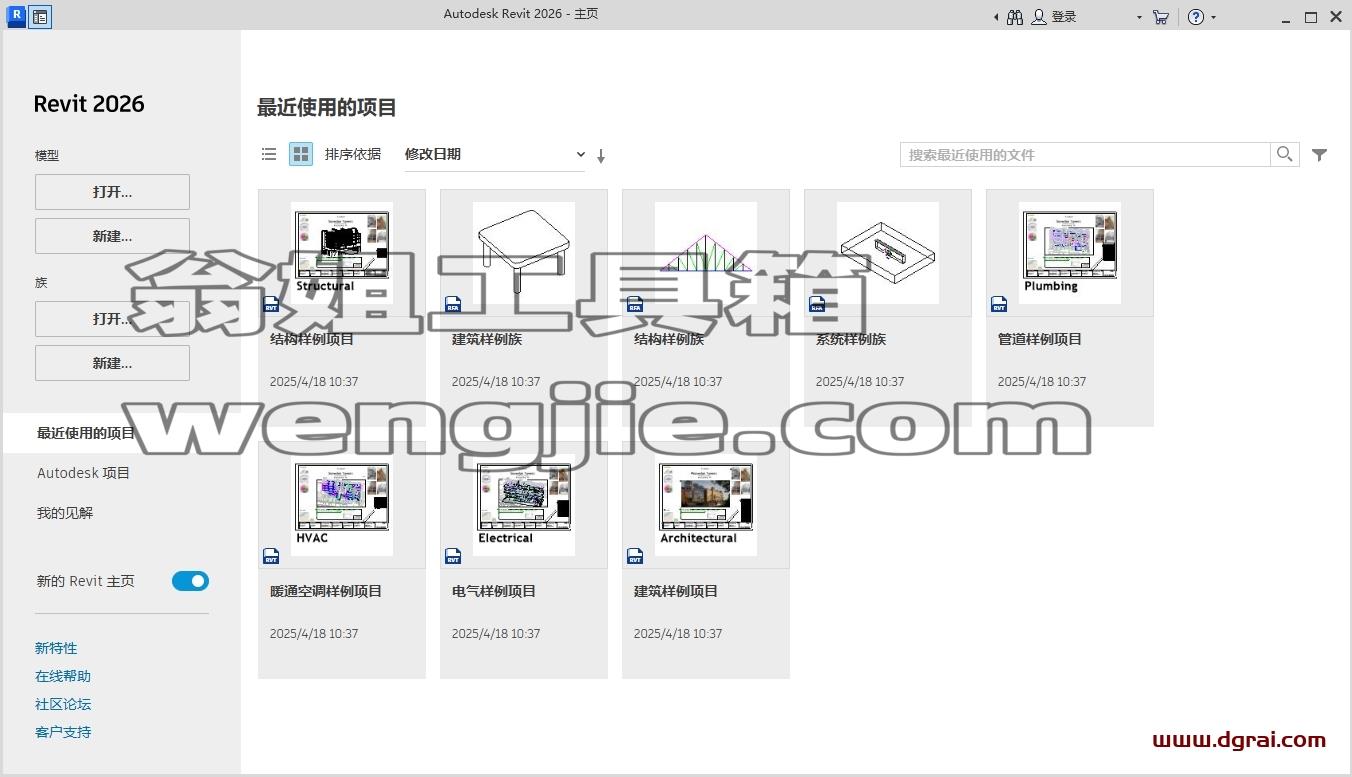Click 打开... button under 模型
Screen dimensions: 1352x777
(112, 192)
